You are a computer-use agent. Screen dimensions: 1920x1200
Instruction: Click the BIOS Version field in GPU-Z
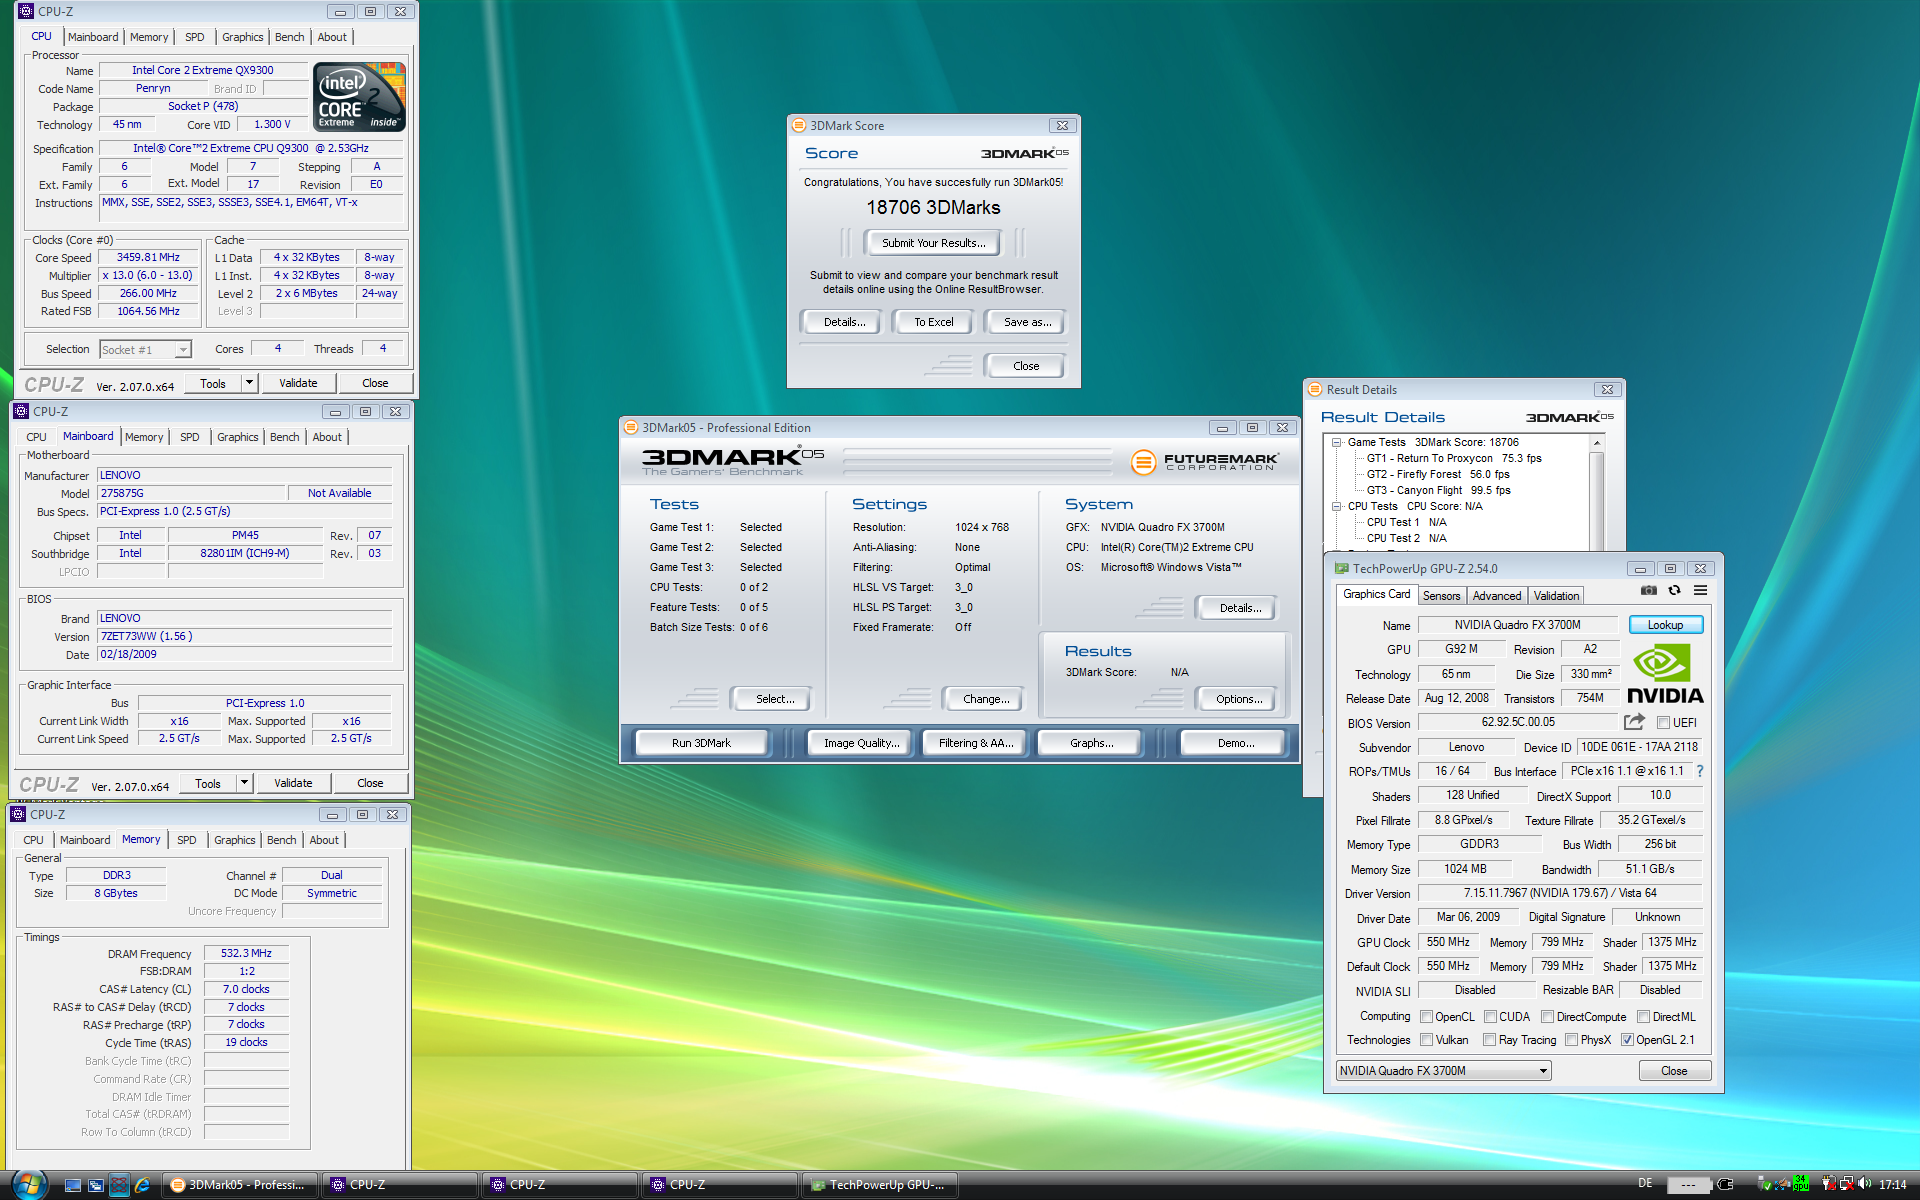pyautogui.click(x=1517, y=722)
